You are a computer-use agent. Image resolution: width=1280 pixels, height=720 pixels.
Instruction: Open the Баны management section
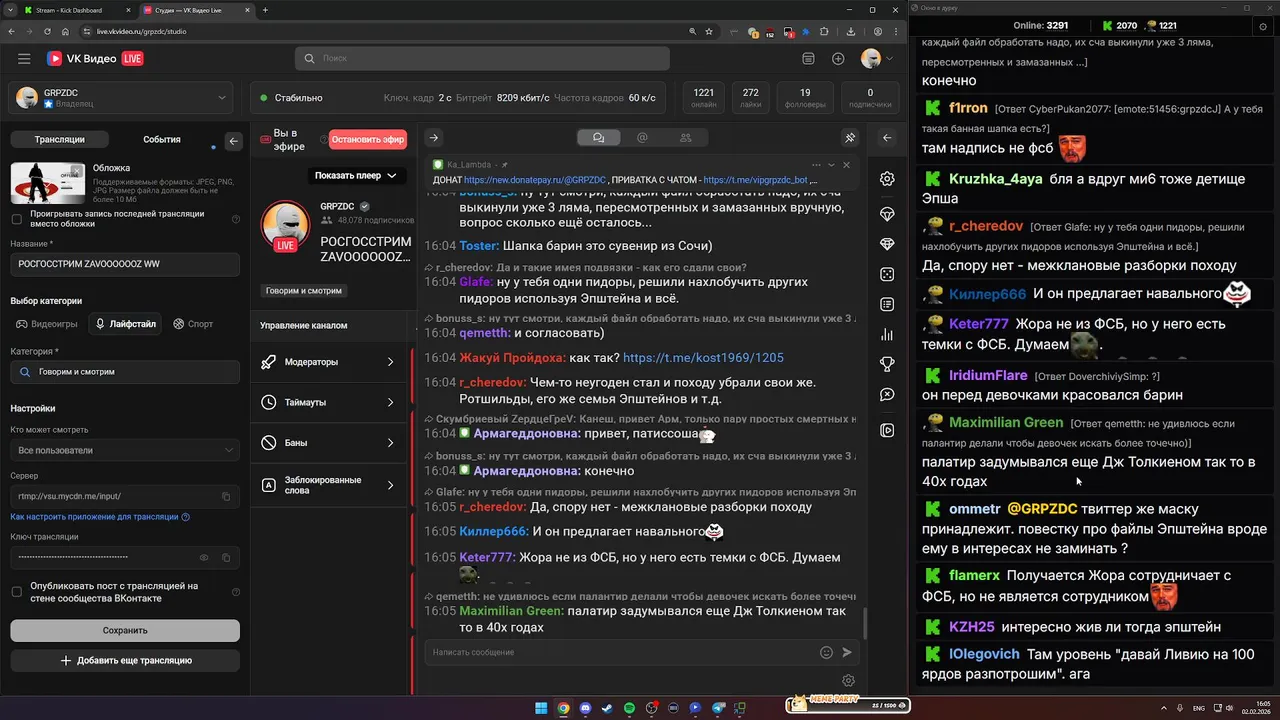(329, 442)
